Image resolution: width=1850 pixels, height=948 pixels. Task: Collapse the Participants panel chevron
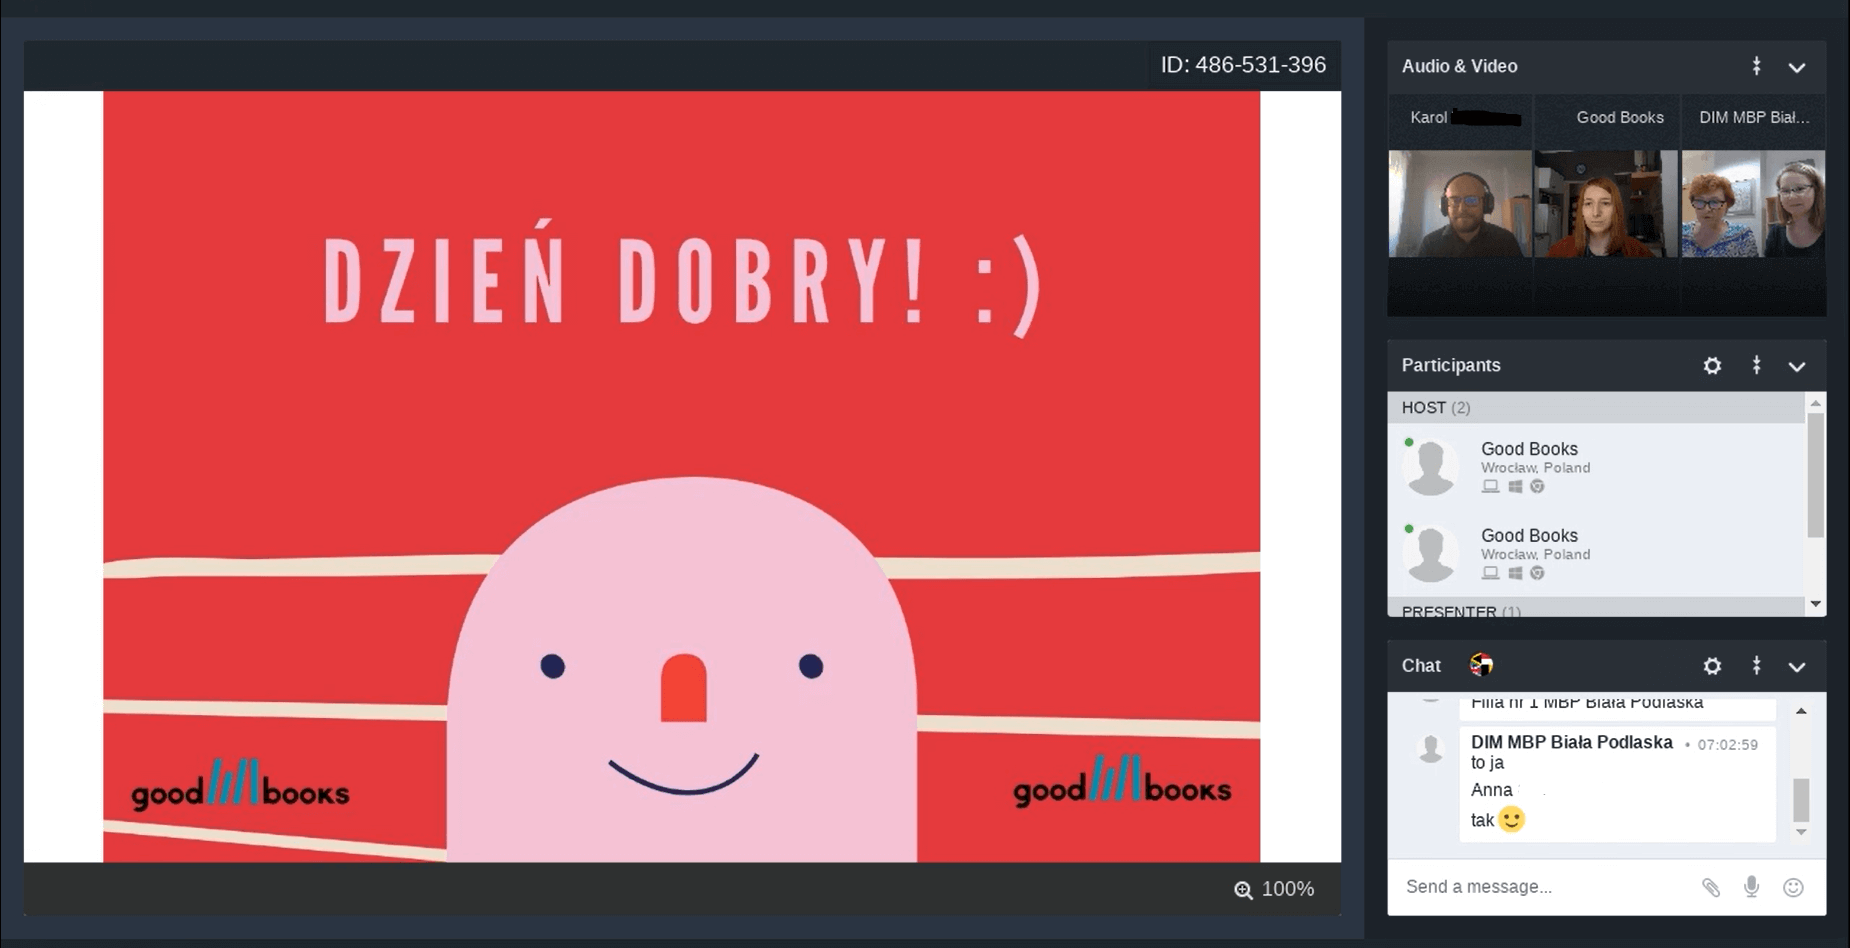pos(1796,366)
